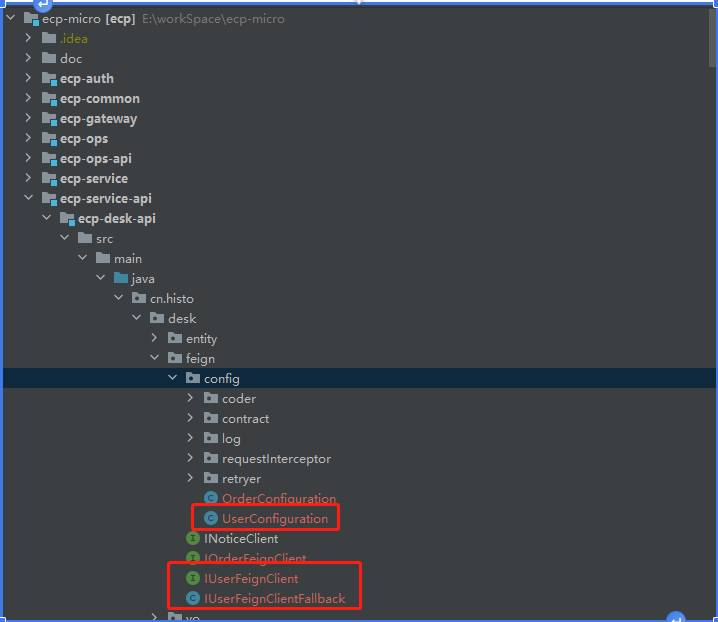
Task: Click the desk package icon
Action: pos(157,318)
